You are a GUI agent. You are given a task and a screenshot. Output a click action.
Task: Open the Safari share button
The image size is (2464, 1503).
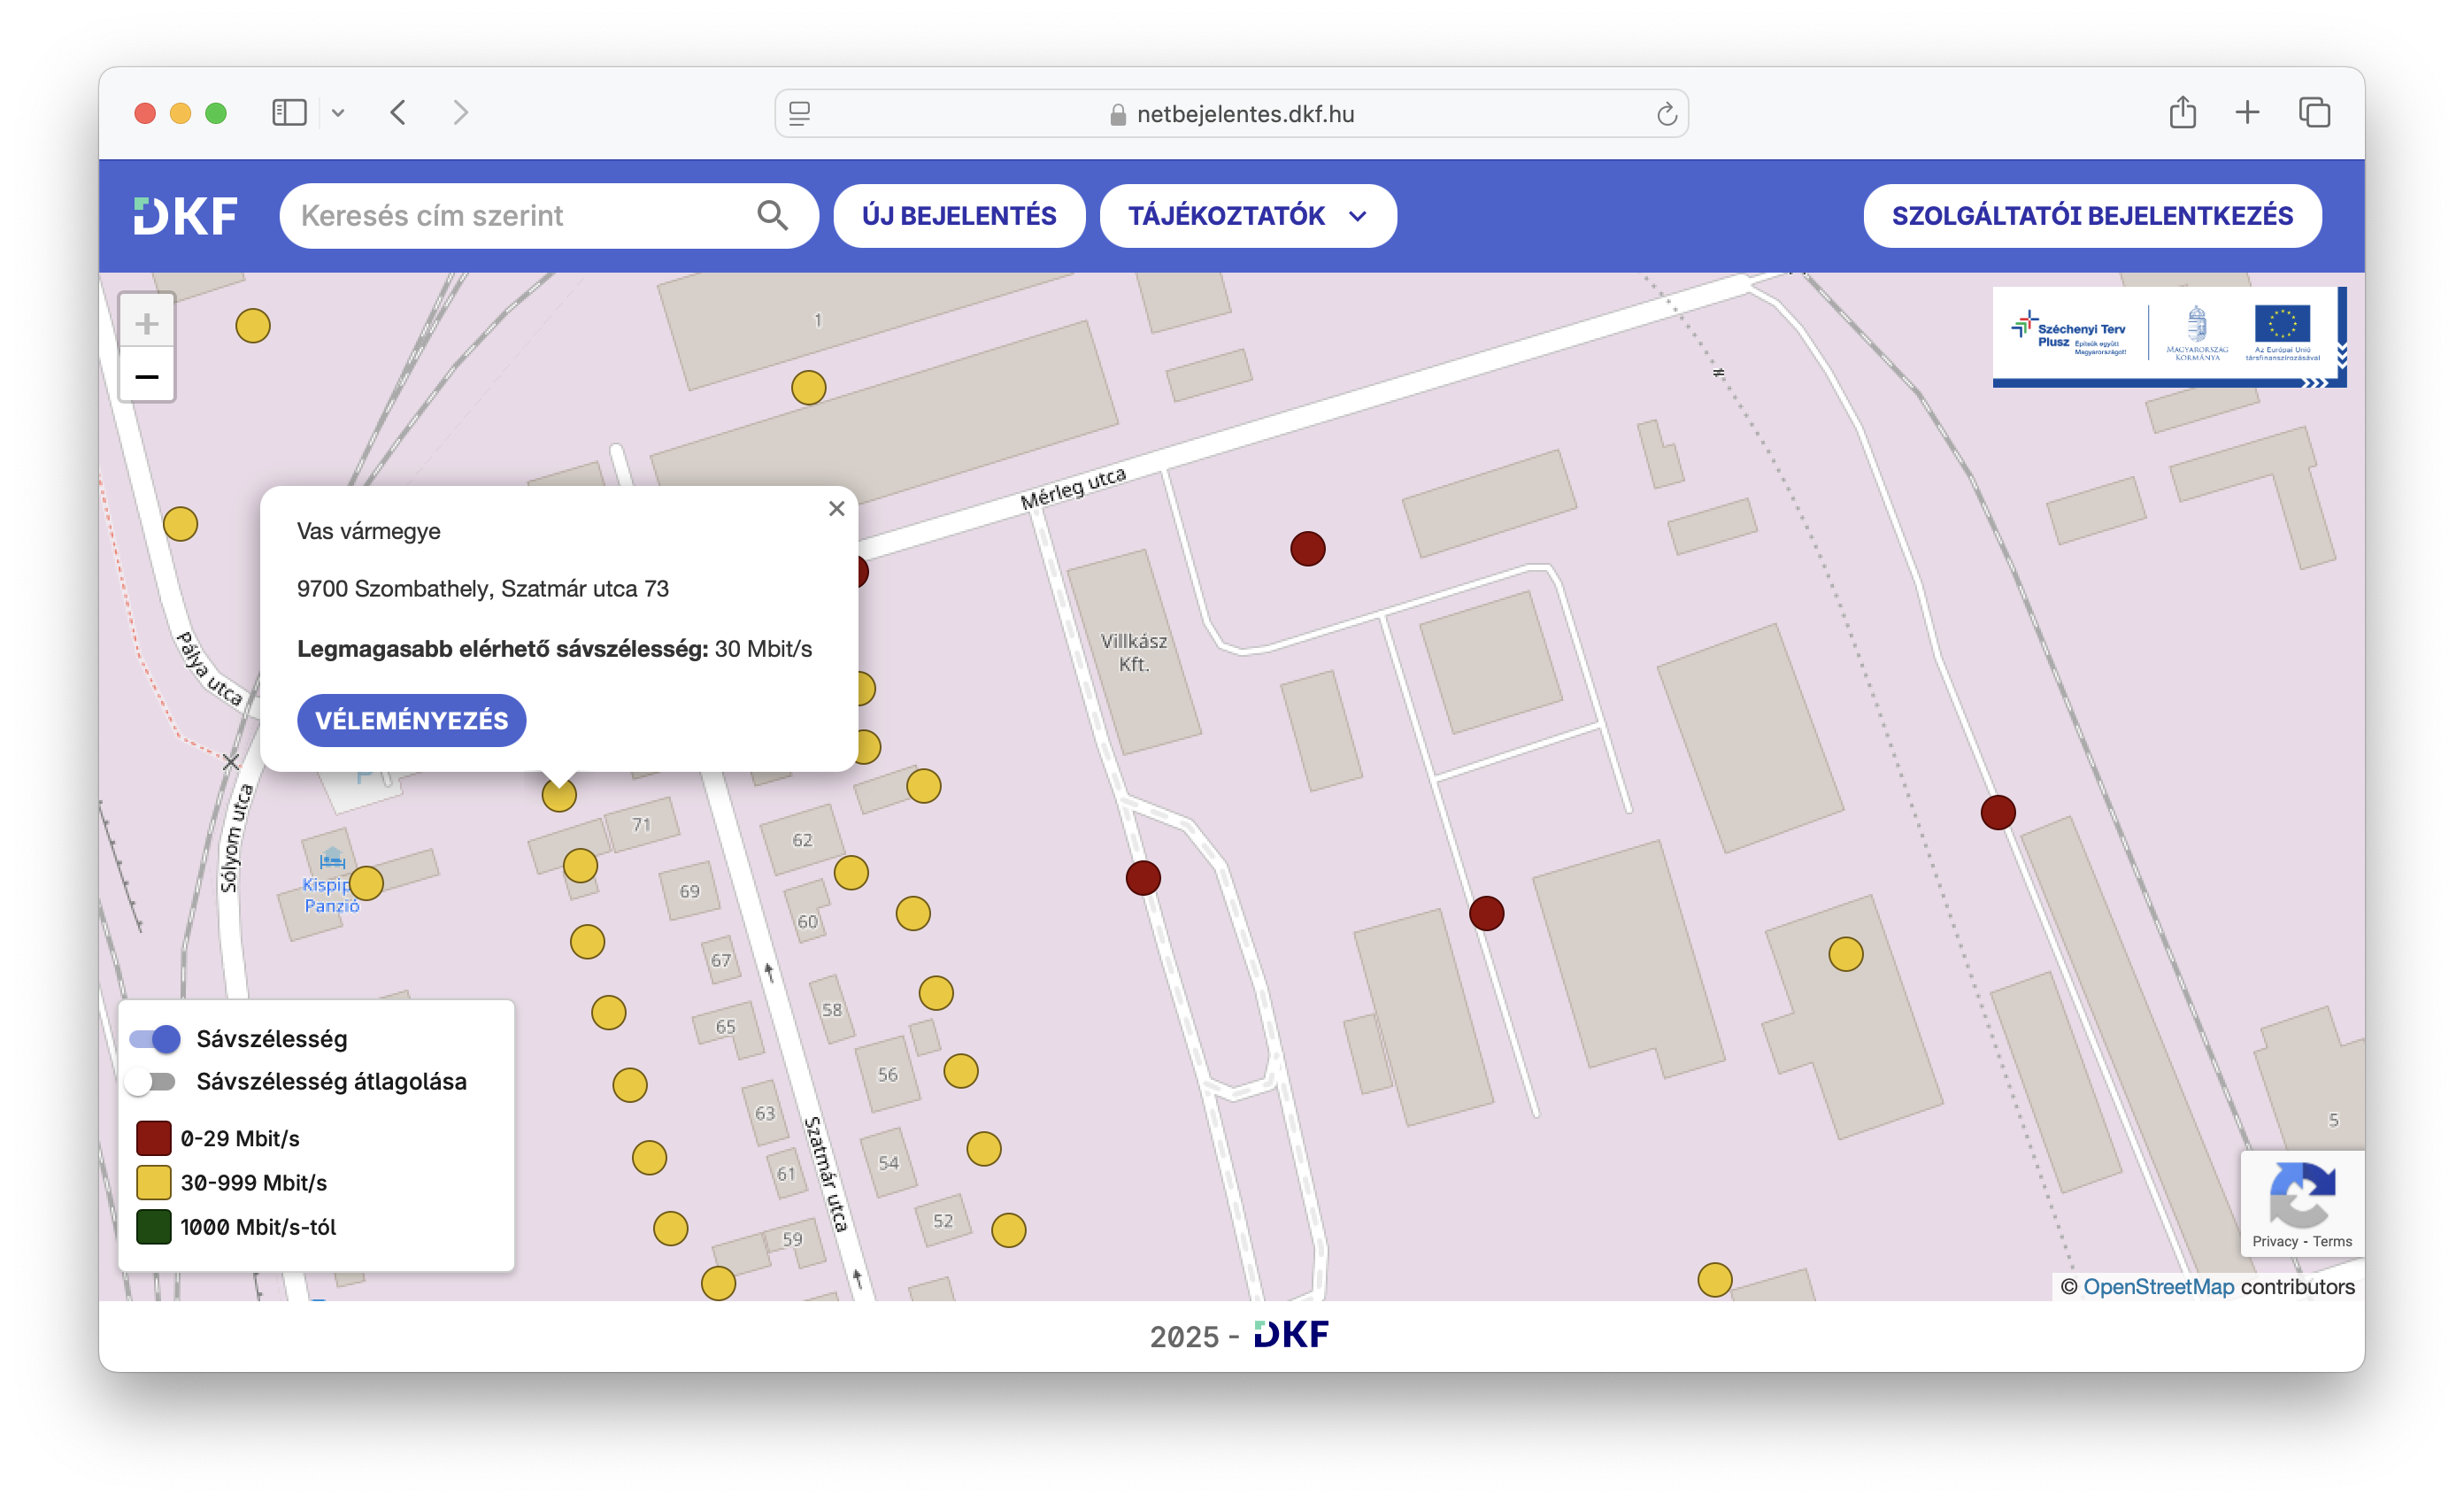pyautogui.click(x=2182, y=112)
